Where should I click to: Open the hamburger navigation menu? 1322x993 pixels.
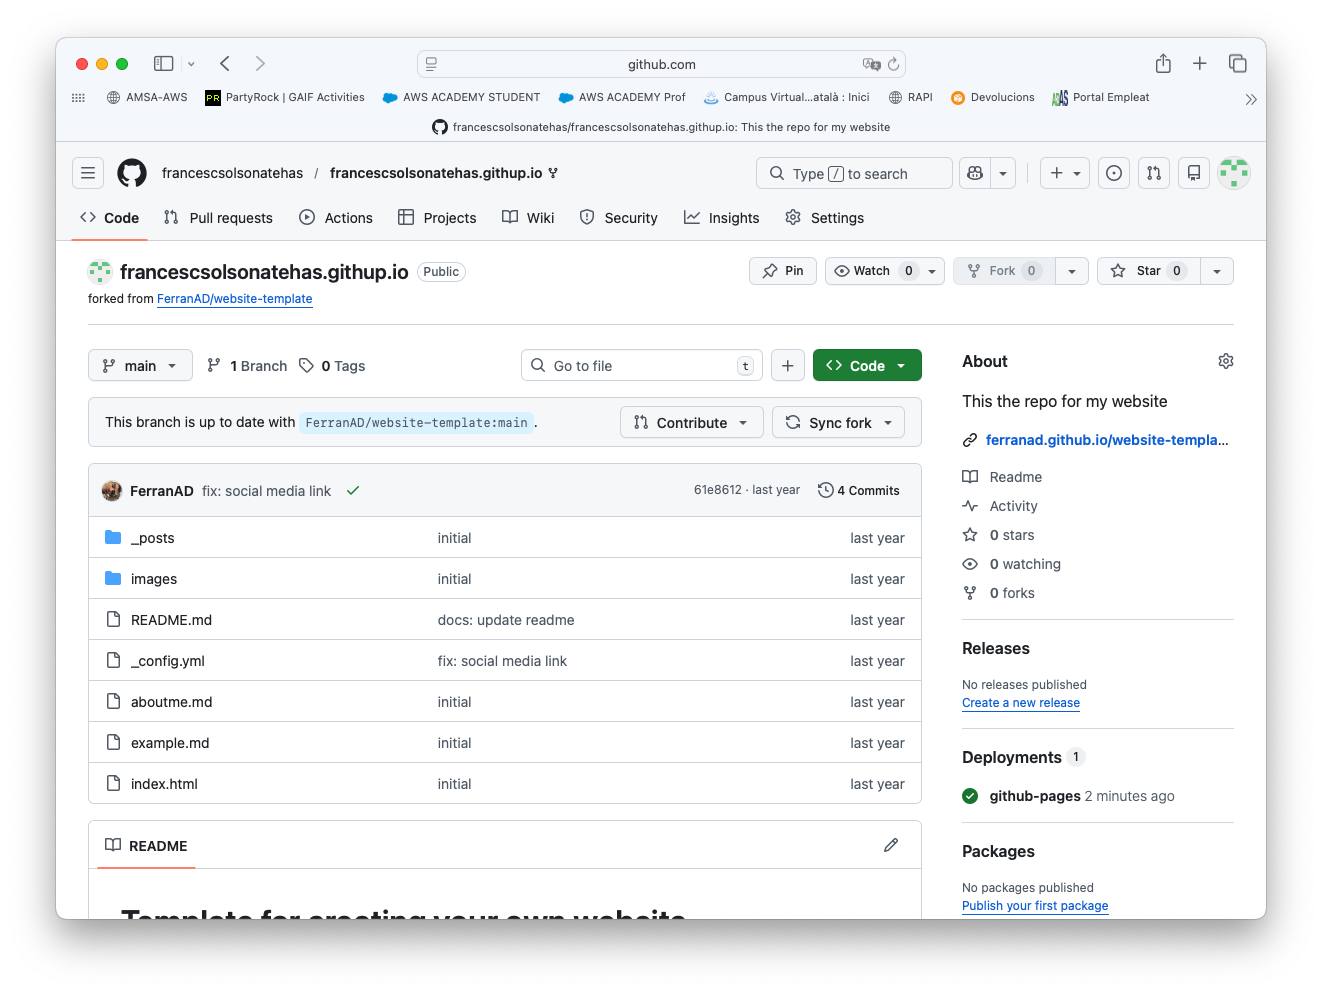[88, 173]
